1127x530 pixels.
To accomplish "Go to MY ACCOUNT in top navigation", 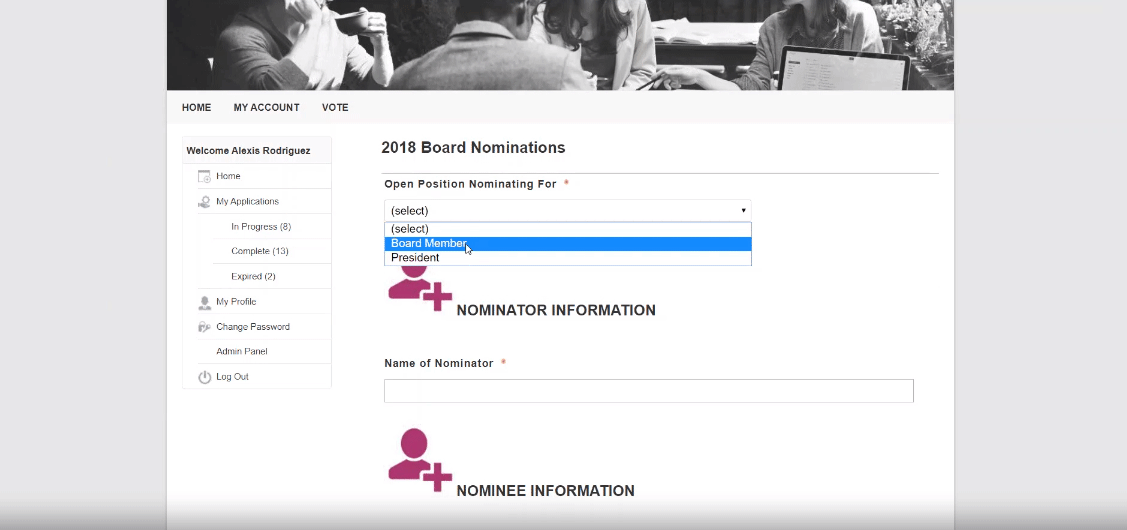I will coord(266,108).
